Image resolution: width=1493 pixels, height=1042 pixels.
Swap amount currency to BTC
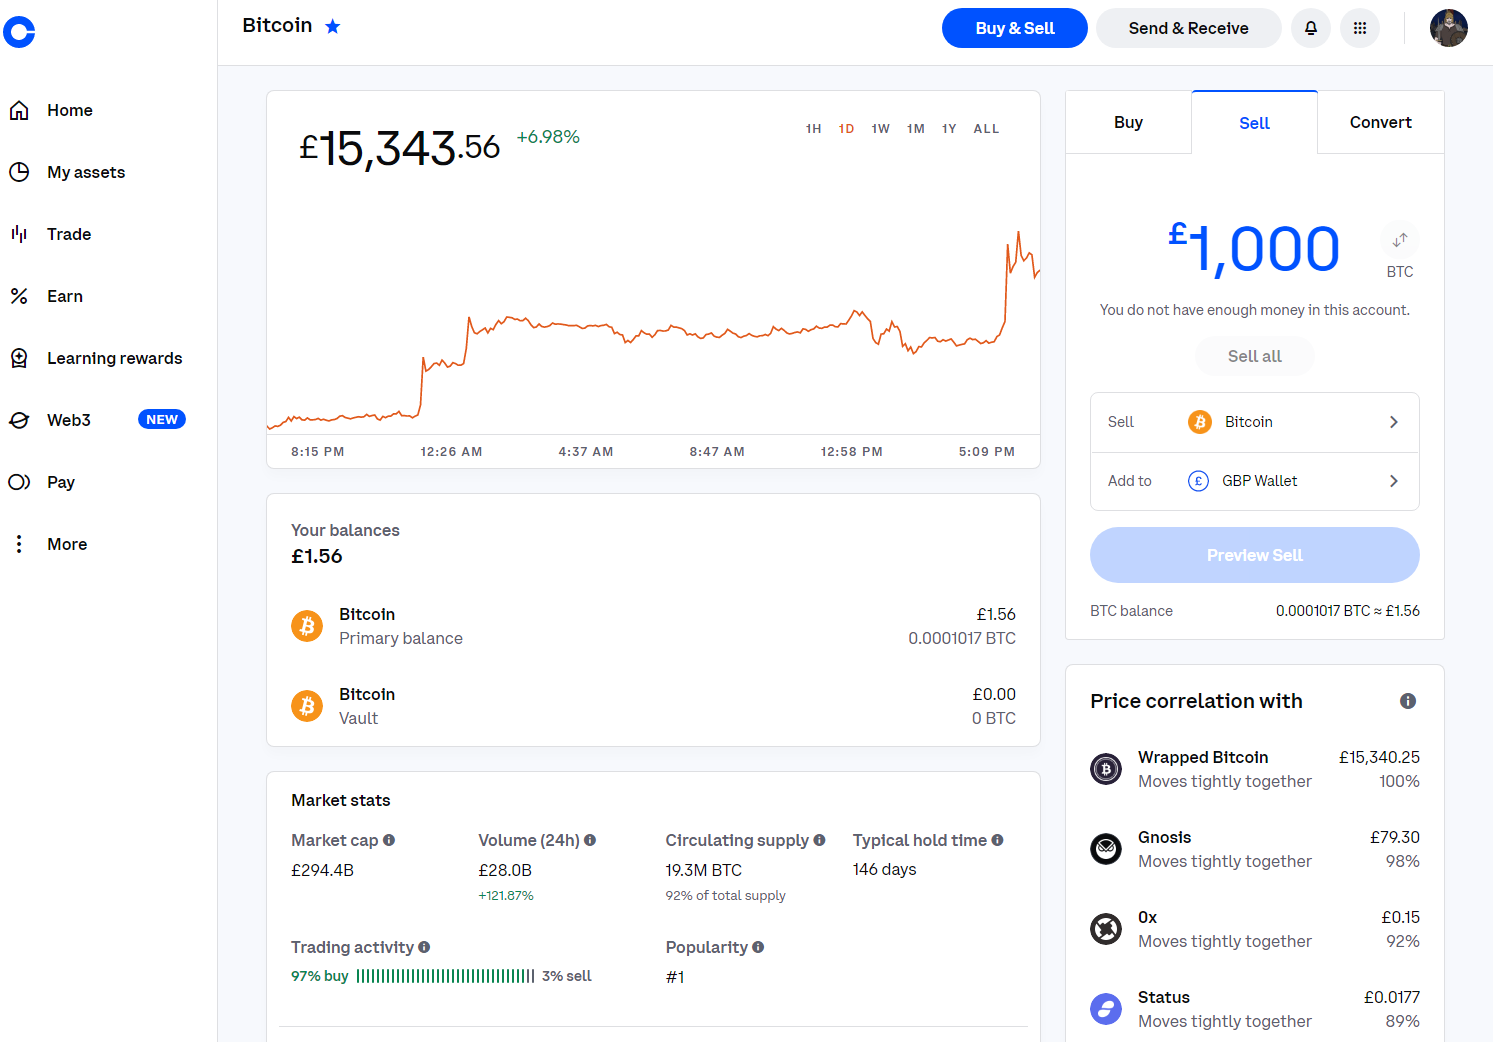[x=1400, y=240]
